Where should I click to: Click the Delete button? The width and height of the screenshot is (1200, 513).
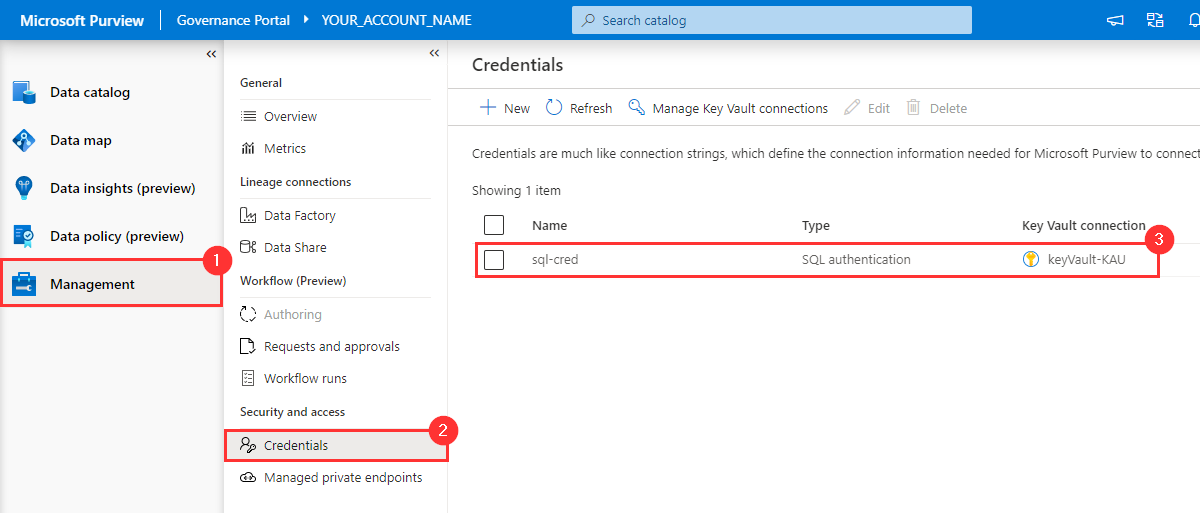(936, 108)
